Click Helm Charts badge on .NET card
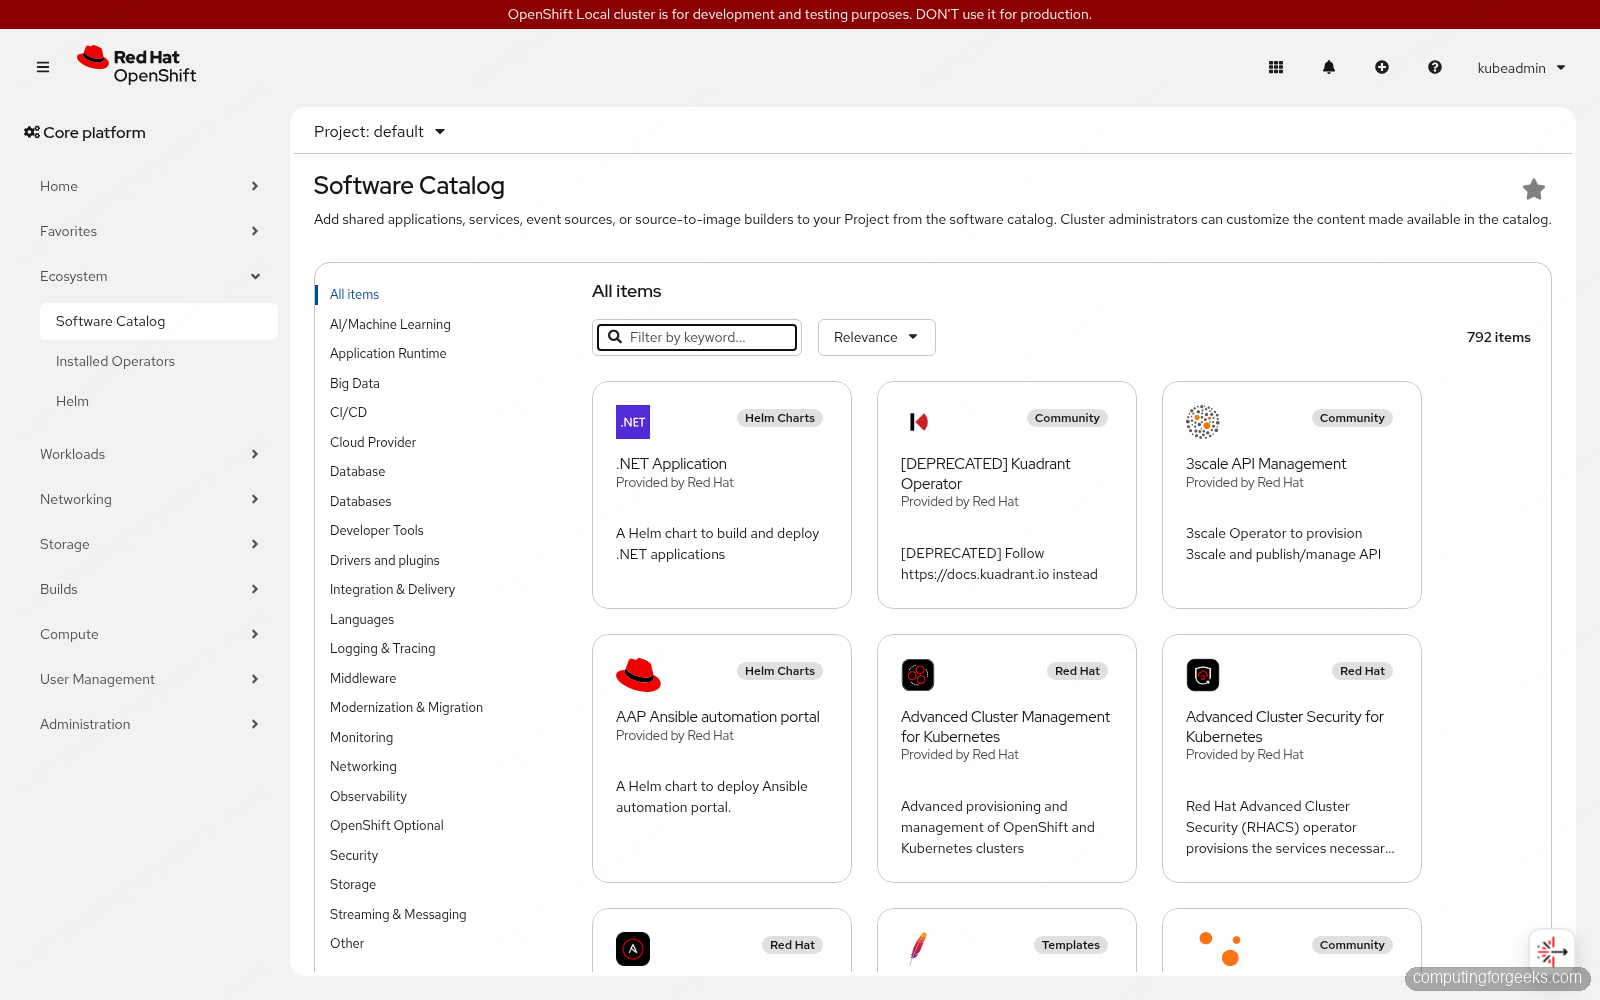This screenshot has width=1600, height=1000. 780,418
